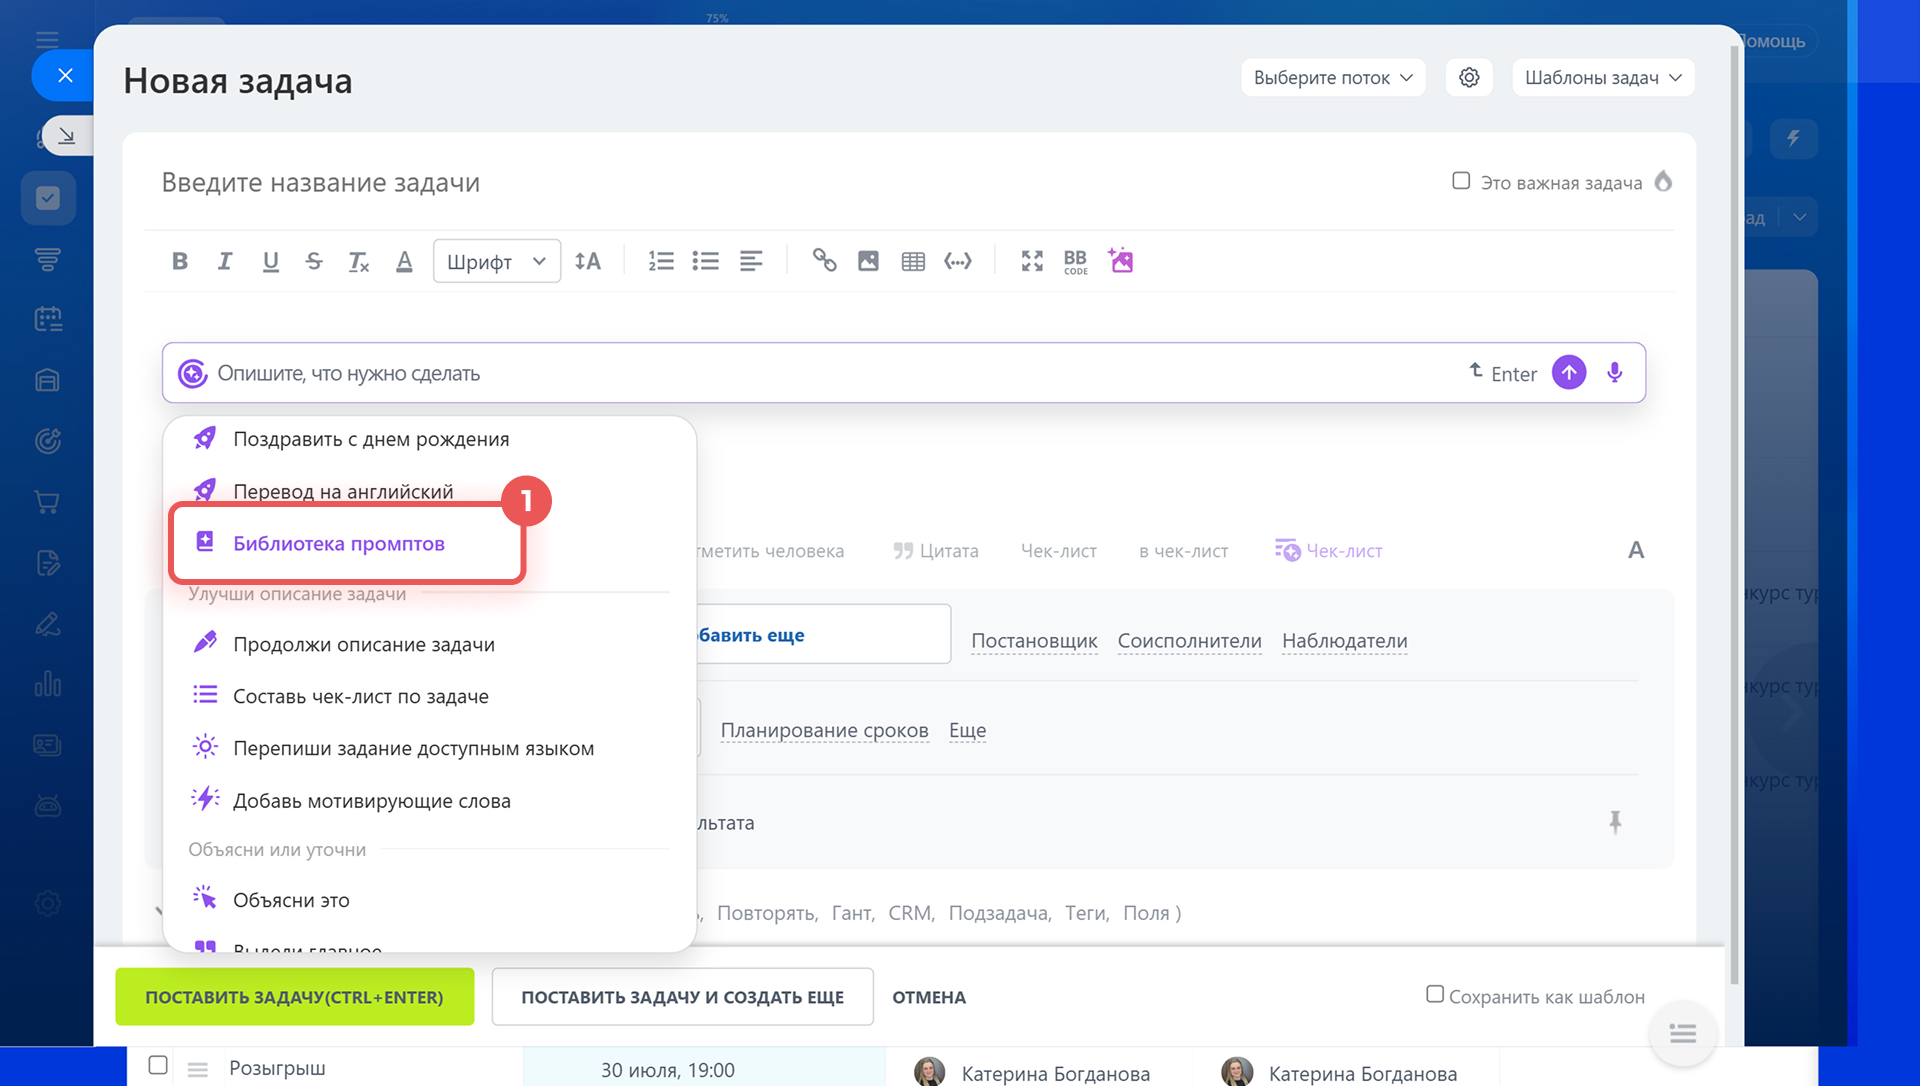Click the Соисполнители link

pos(1189,641)
